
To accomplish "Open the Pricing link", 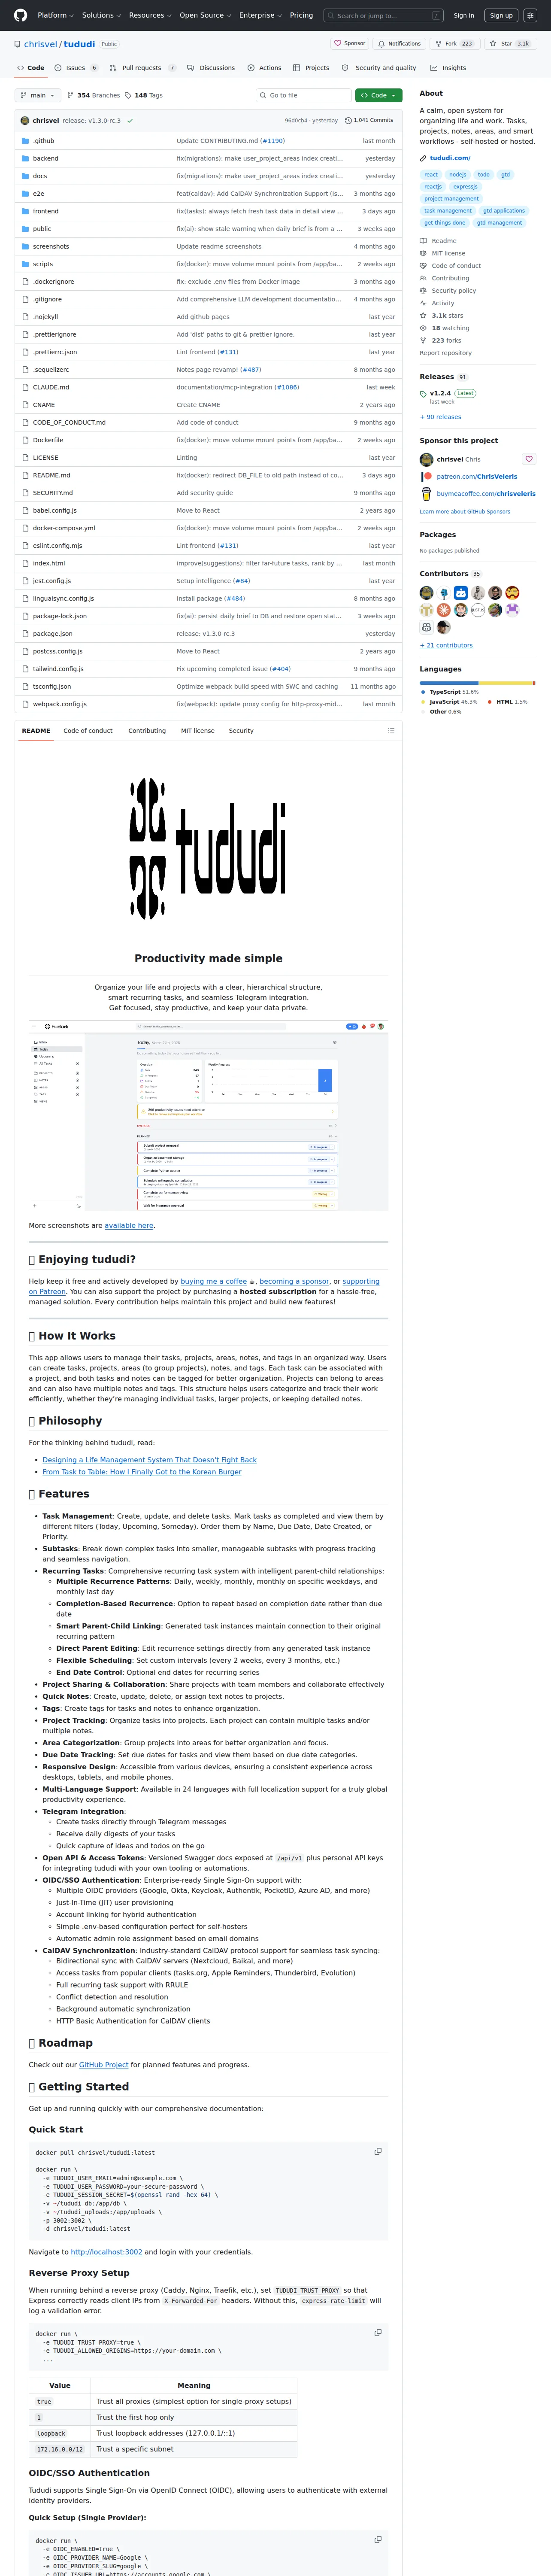I will (301, 15).
